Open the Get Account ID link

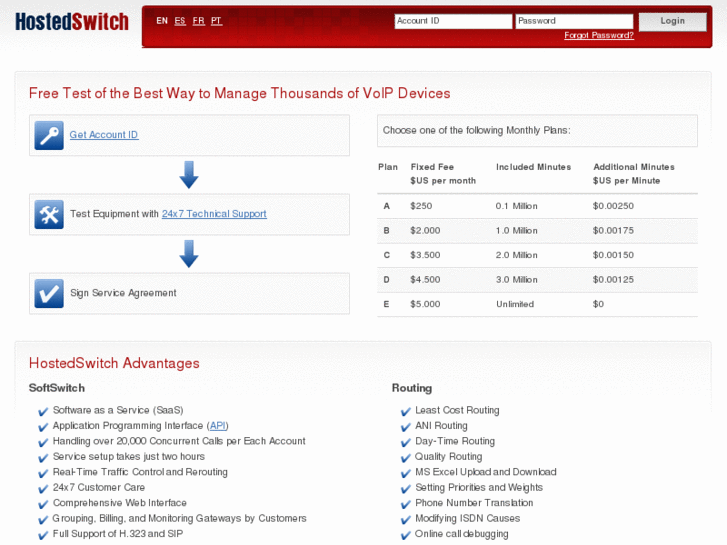pyautogui.click(x=104, y=135)
